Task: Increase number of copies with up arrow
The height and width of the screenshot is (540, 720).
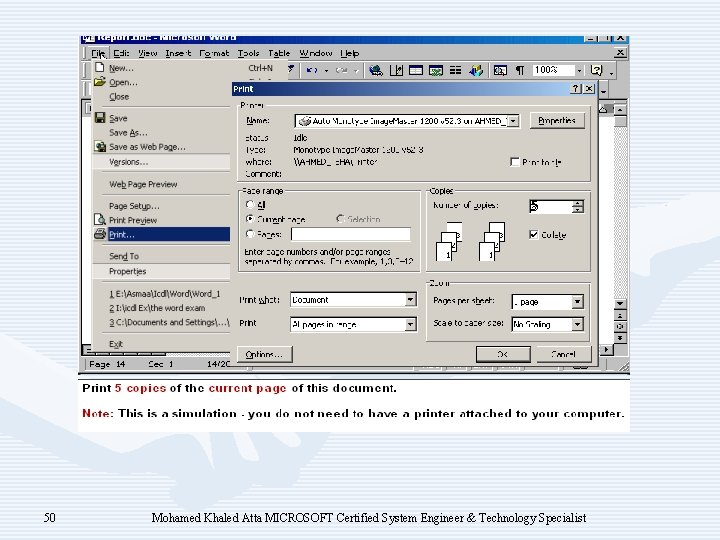Action: pos(578,203)
